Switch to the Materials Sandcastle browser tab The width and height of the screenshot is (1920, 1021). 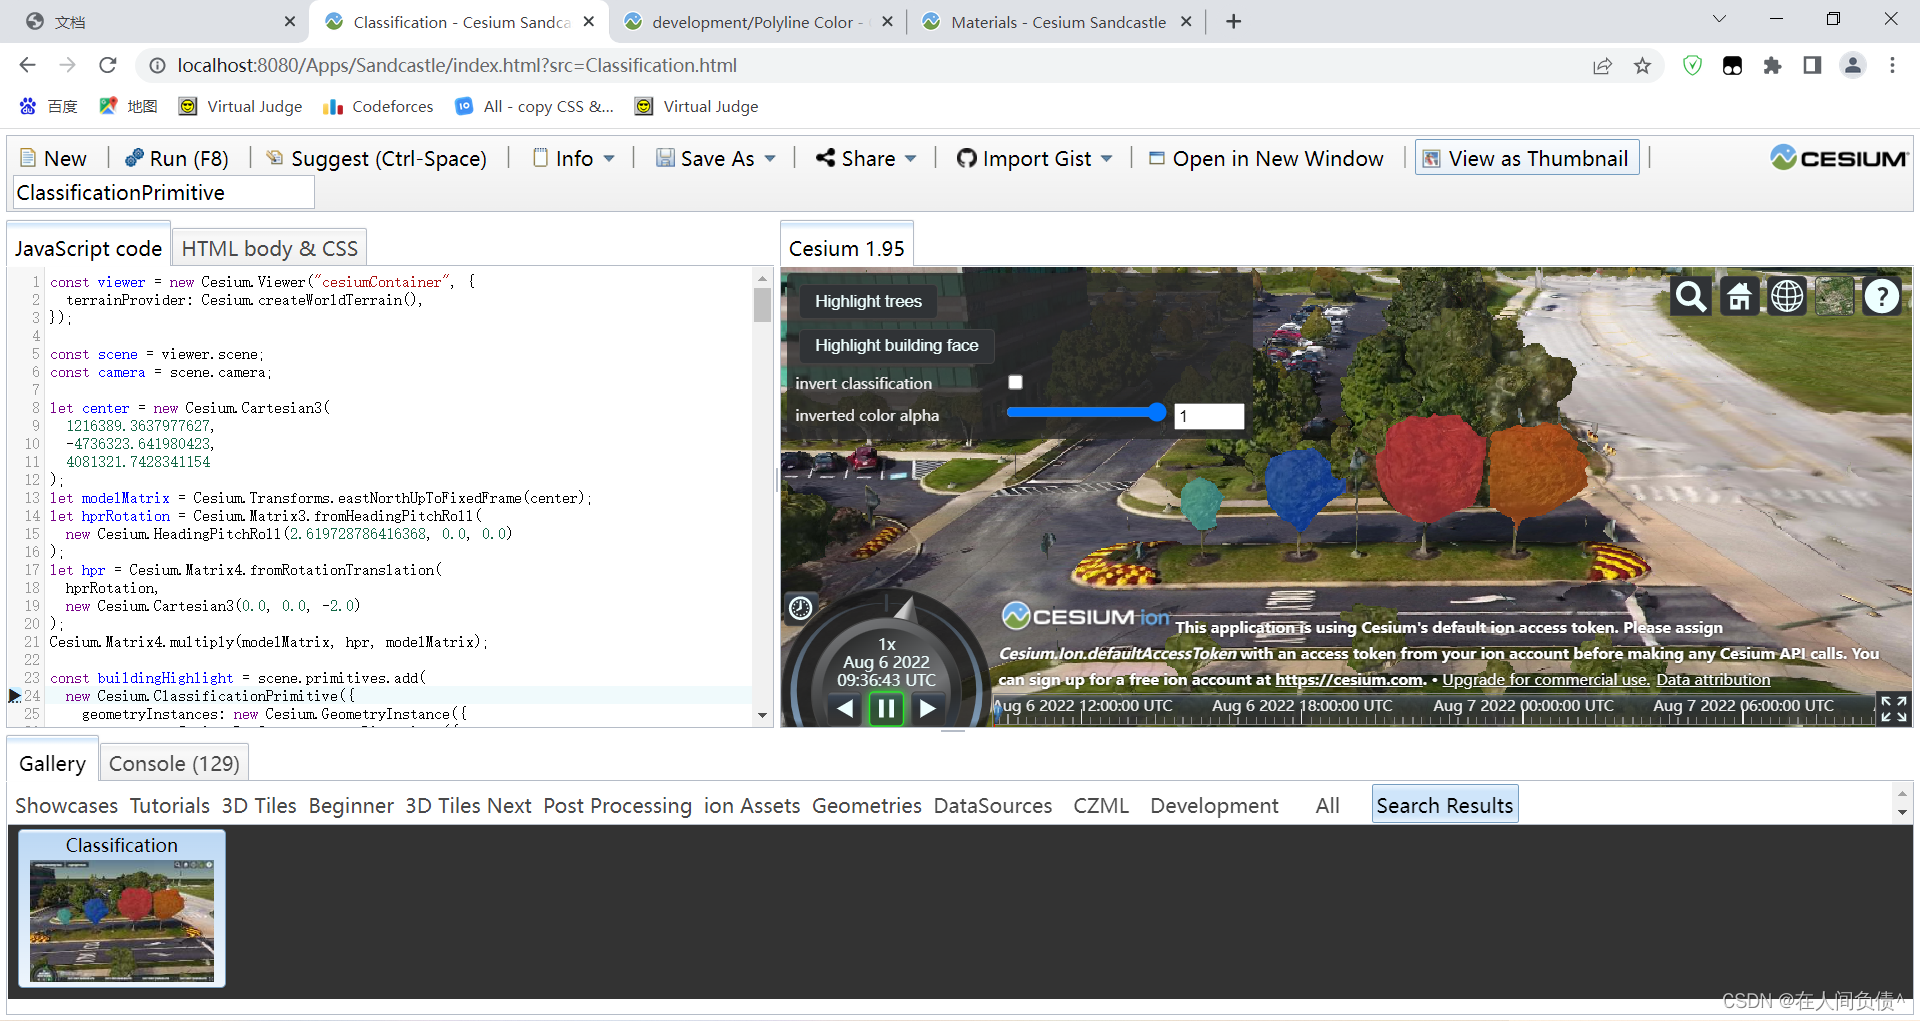click(1057, 22)
